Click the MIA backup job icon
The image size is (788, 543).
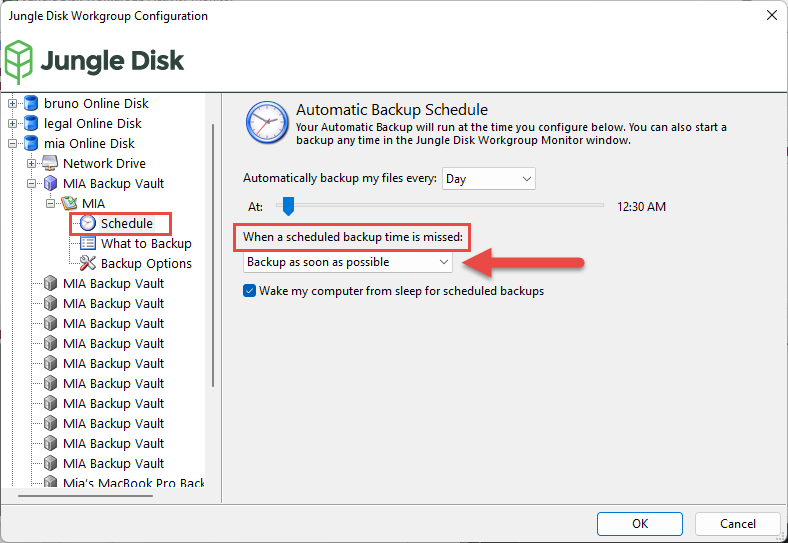(x=69, y=203)
